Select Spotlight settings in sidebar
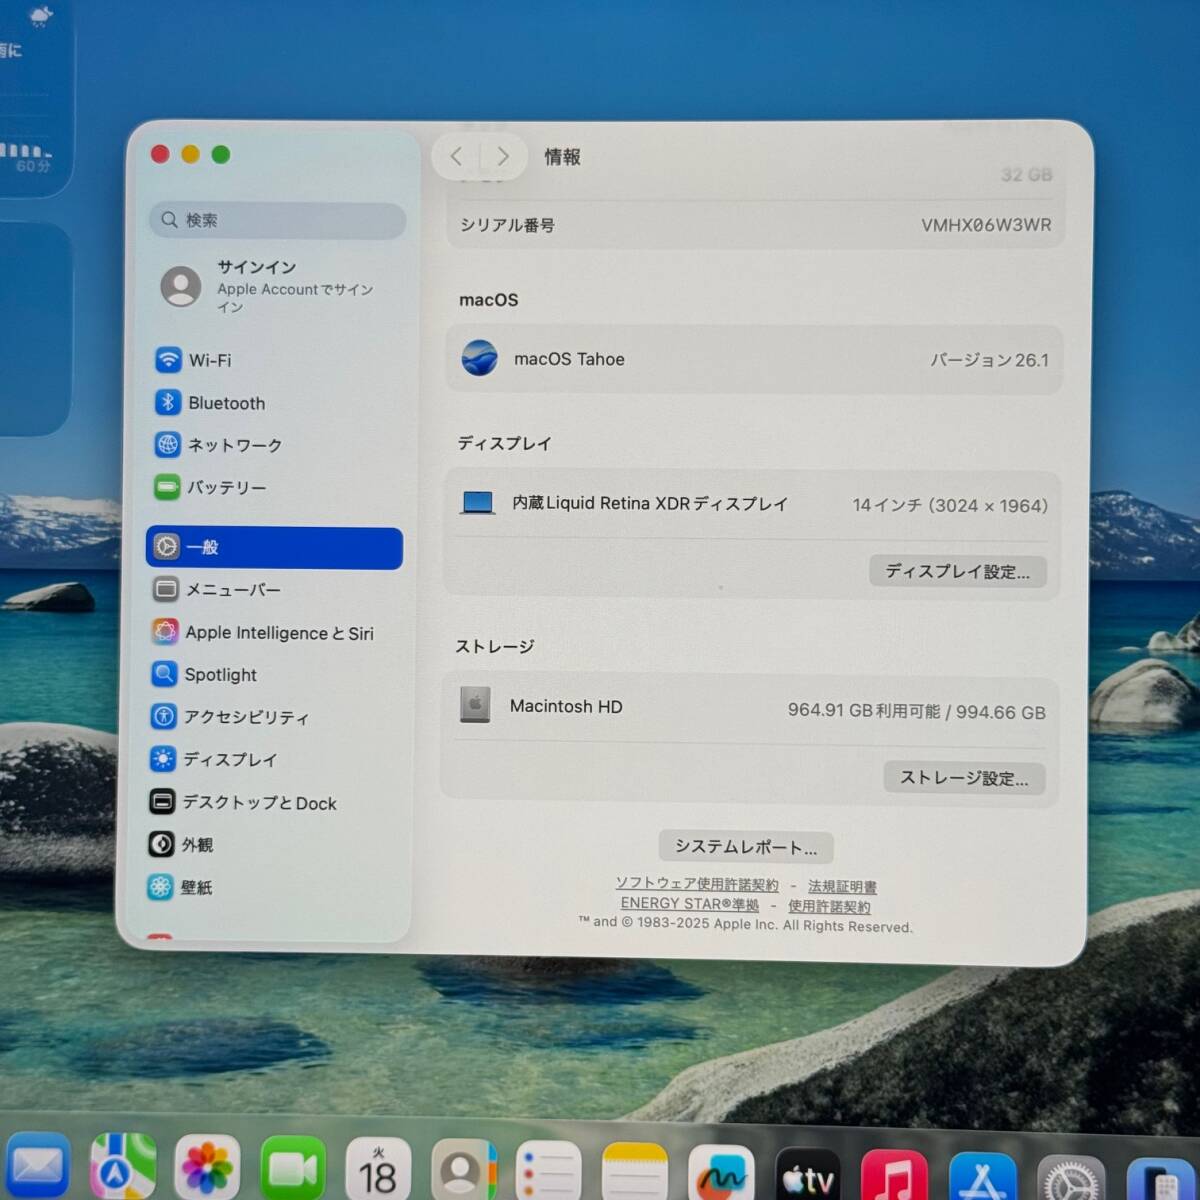 tap(219, 675)
